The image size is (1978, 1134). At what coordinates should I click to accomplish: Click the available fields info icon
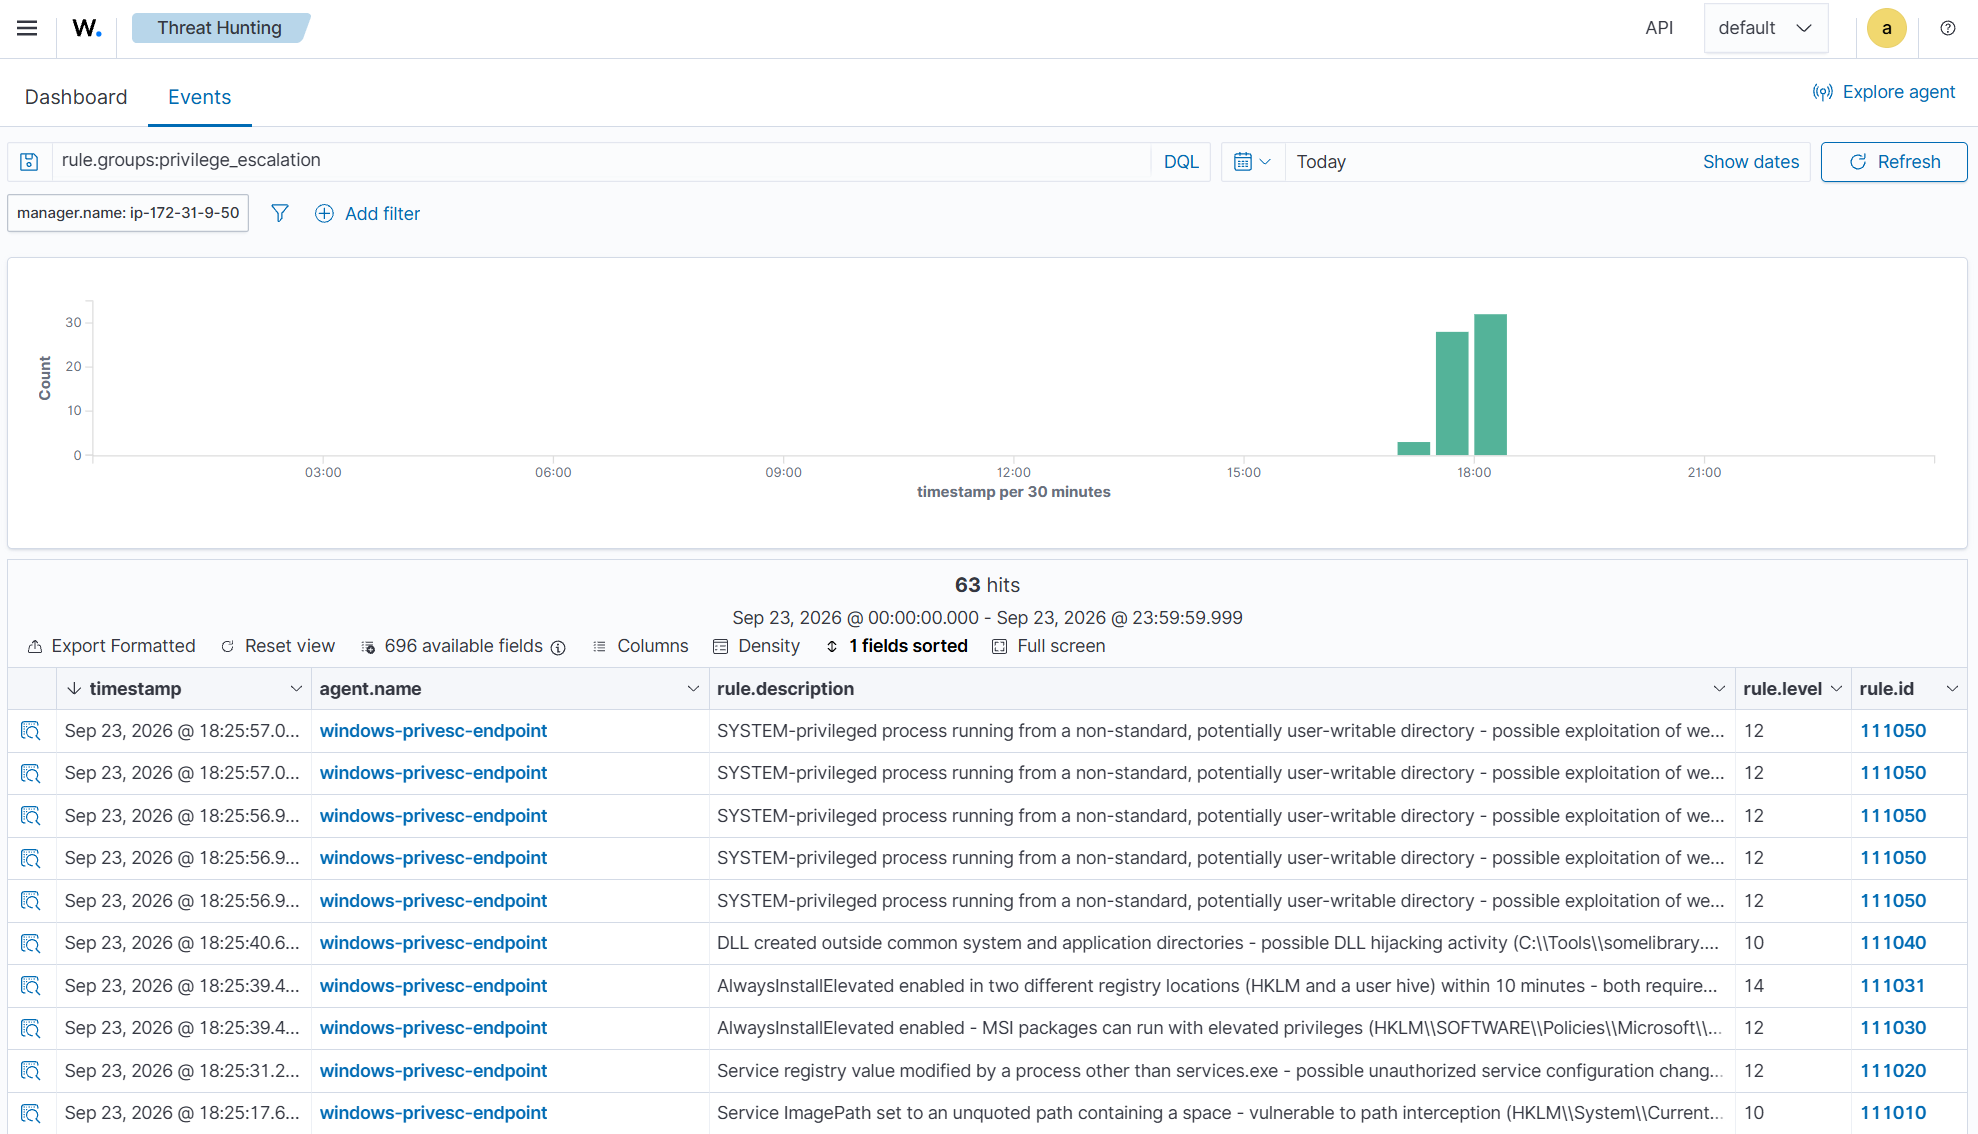[558, 647]
